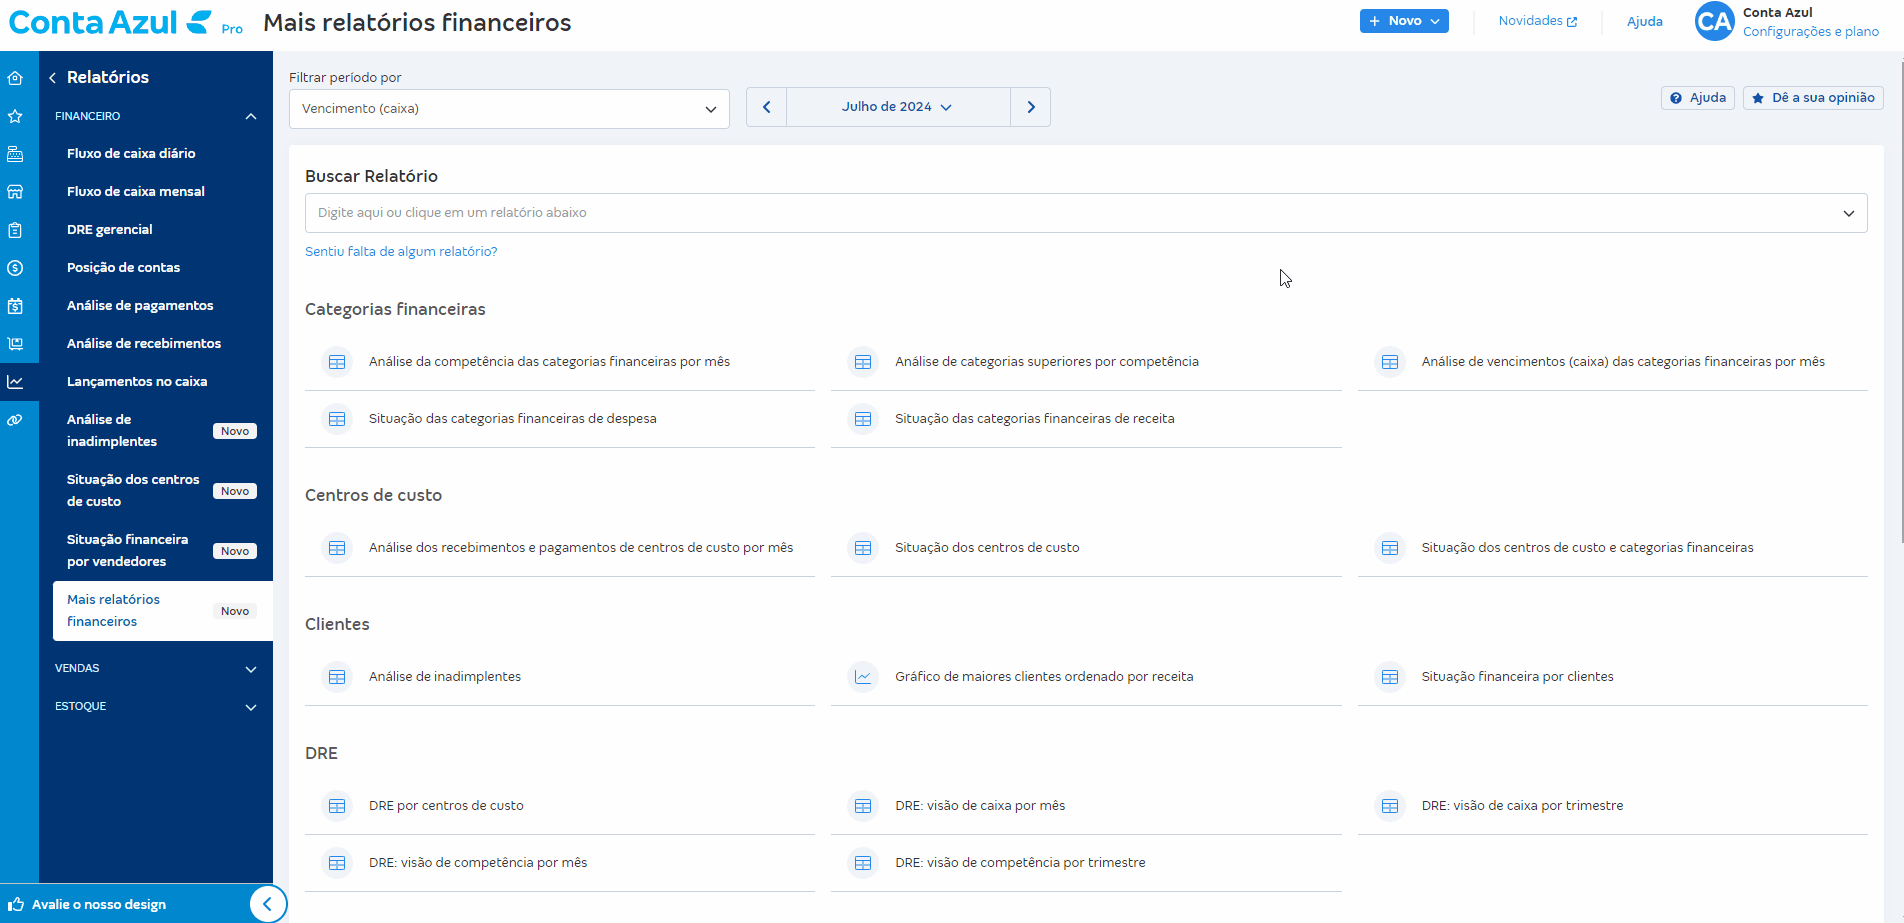Open favorites via the star sidebar icon
This screenshot has width=1904, height=923.
click(x=15, y=116)
